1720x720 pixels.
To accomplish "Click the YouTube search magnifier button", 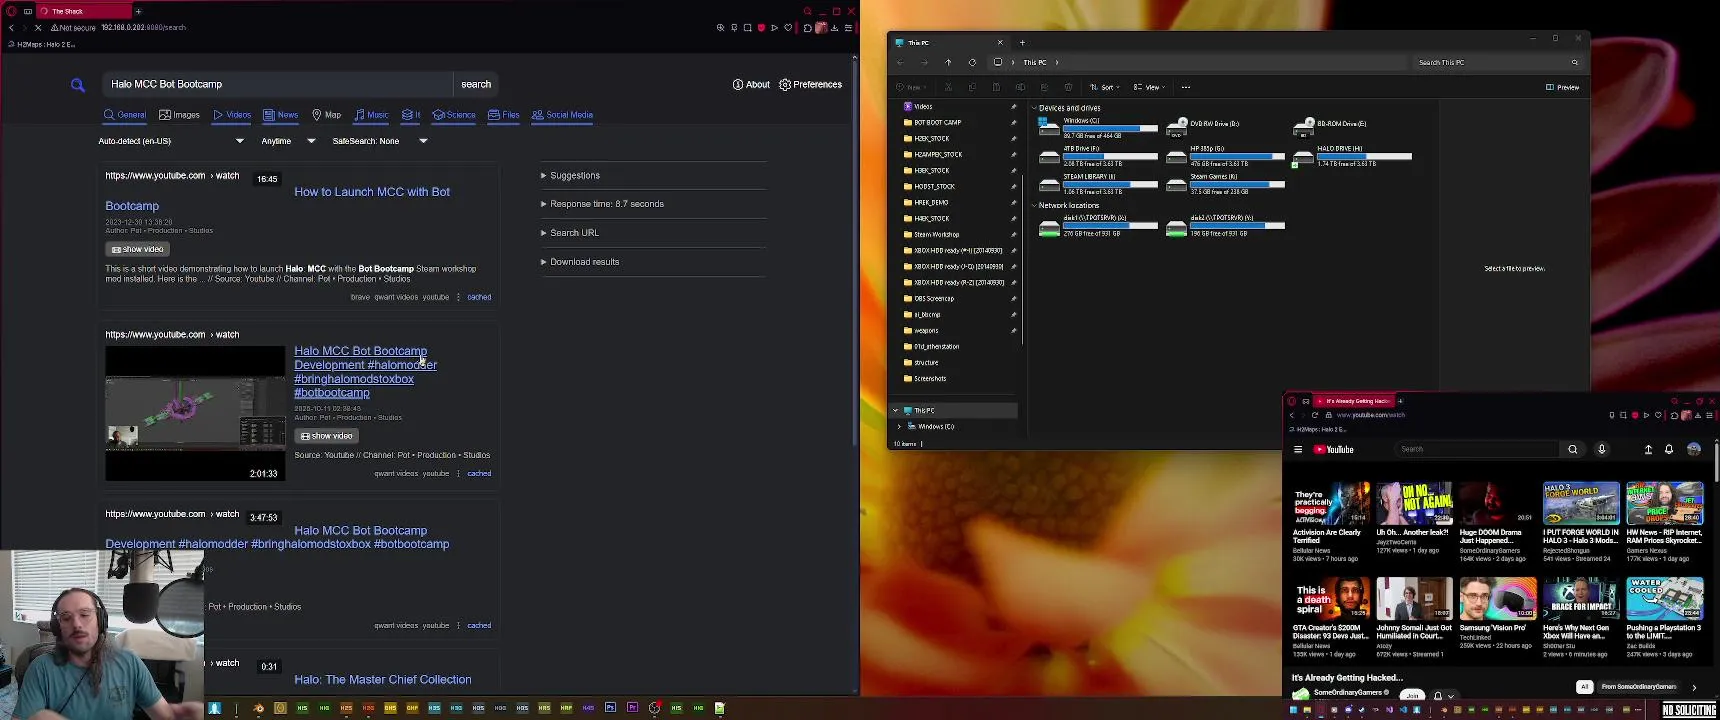I will click(1573, 450).
